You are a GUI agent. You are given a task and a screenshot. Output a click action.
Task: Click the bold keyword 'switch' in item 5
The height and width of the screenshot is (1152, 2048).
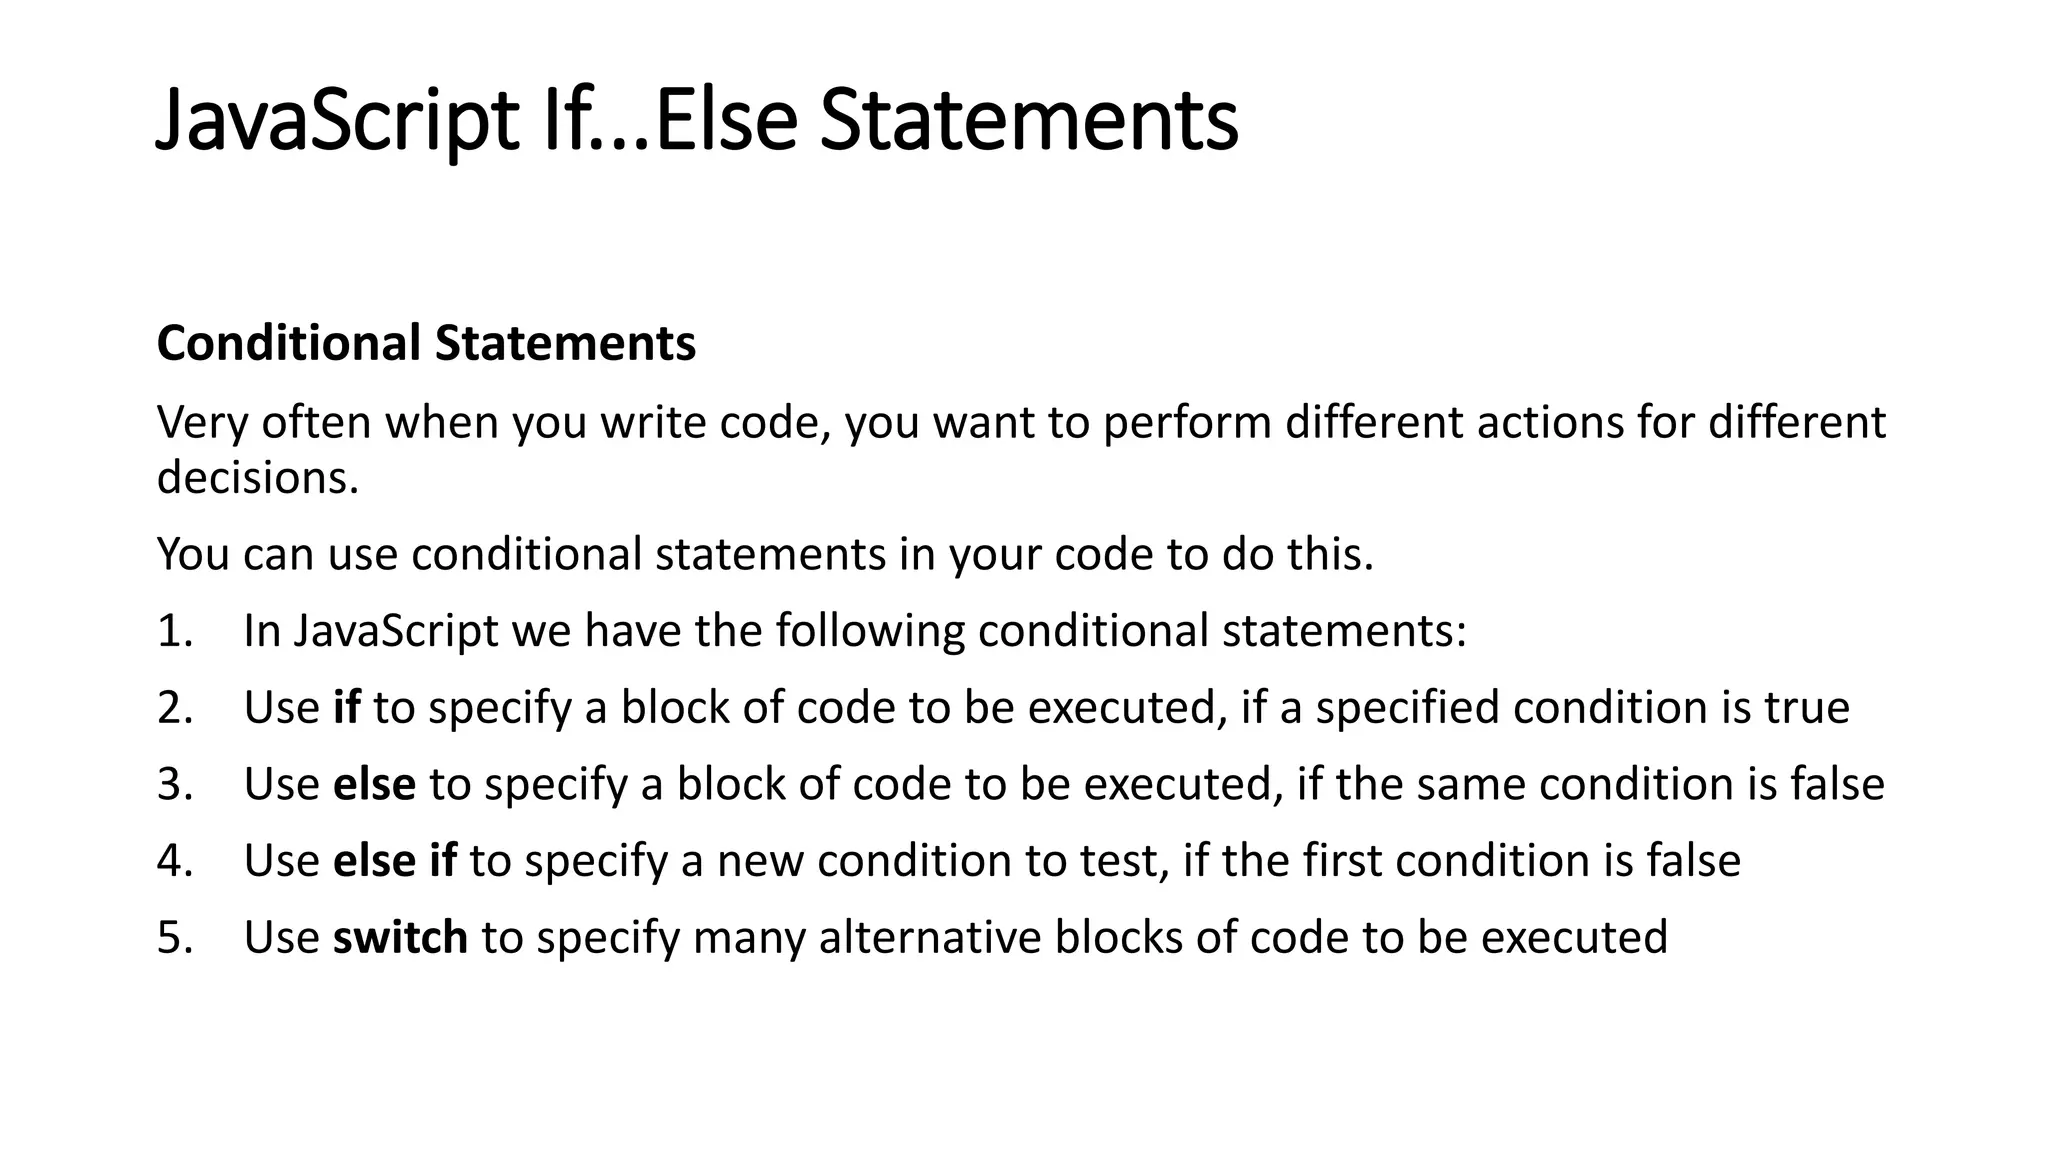tap(400, 938)
